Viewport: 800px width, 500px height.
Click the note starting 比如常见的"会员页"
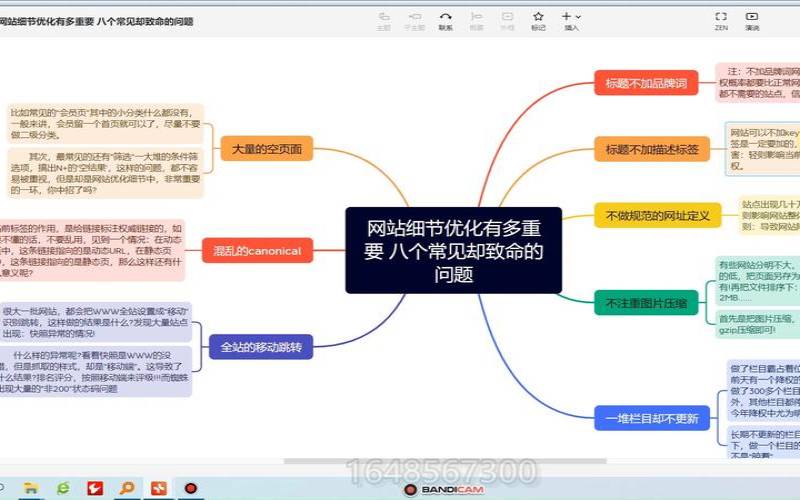(105, 124)
